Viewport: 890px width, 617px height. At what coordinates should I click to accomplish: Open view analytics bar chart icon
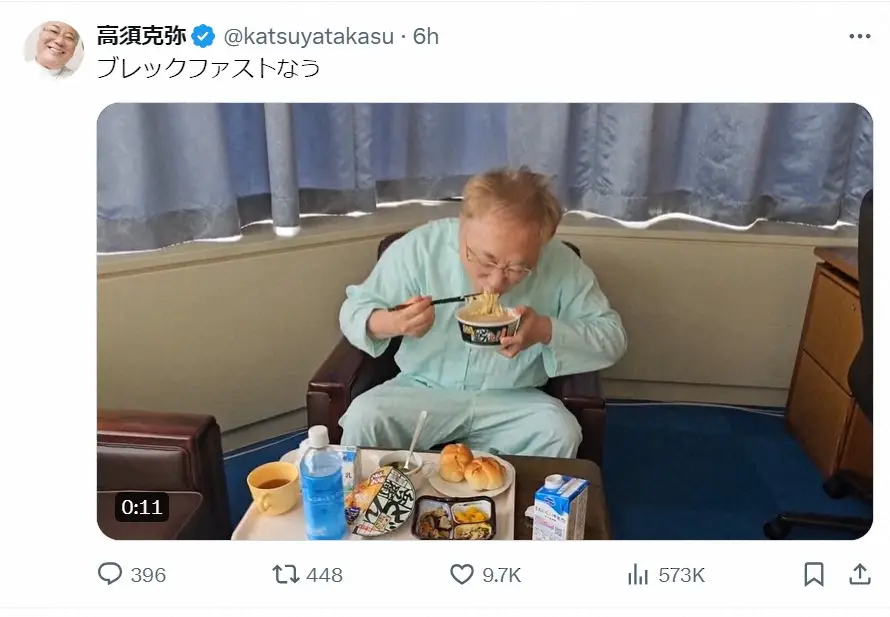[x=638, y=574]
